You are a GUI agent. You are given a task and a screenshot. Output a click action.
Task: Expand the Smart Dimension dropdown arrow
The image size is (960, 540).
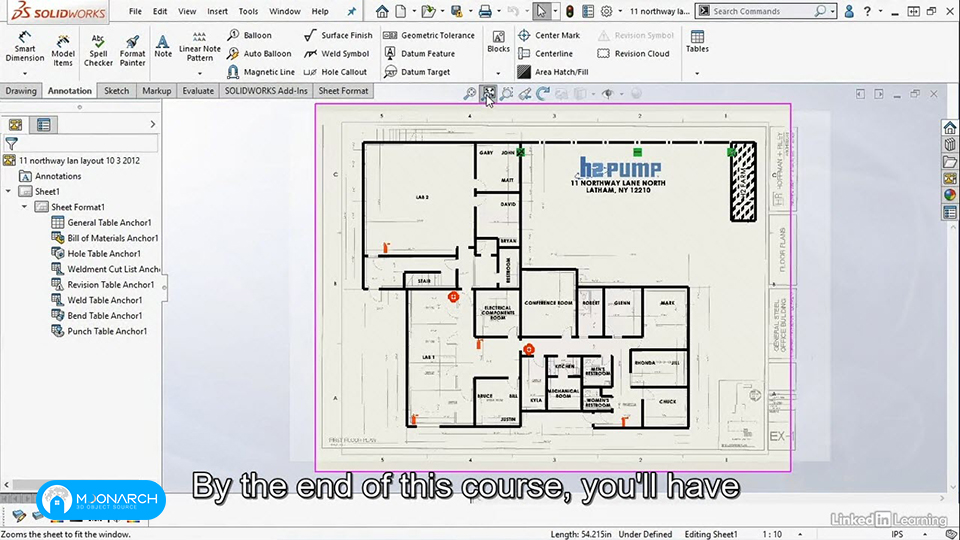click(24, 73)
